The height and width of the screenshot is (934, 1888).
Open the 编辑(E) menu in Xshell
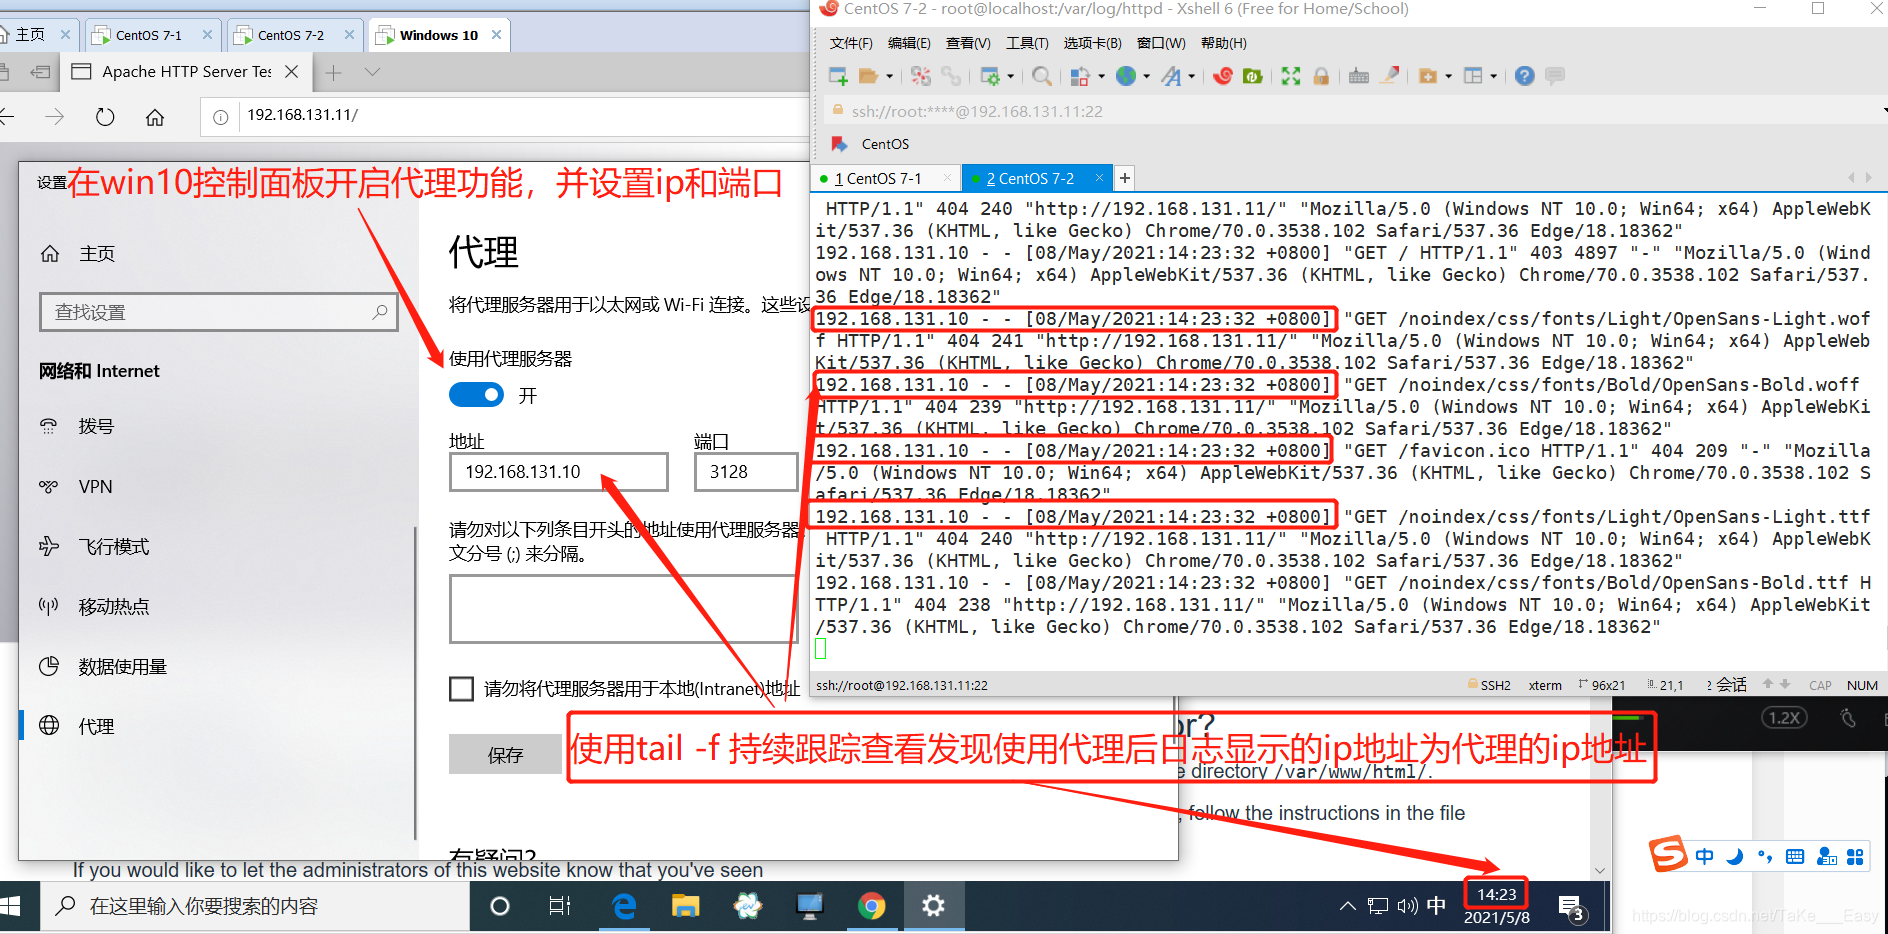pyautogui.click(x=909, y=43)
